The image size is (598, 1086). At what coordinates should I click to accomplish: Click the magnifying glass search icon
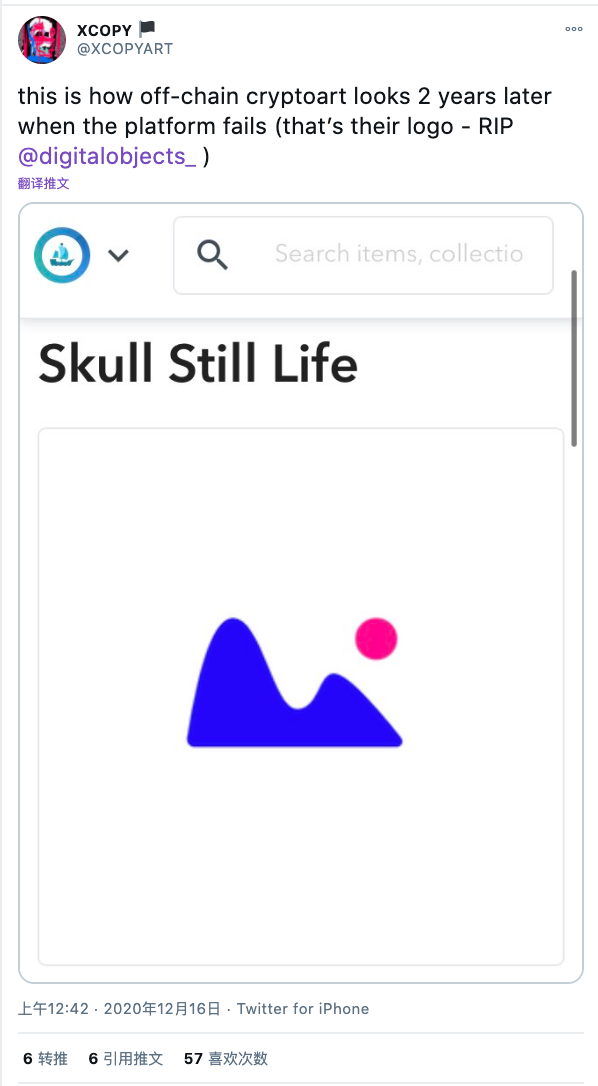(x=212, y=255)
